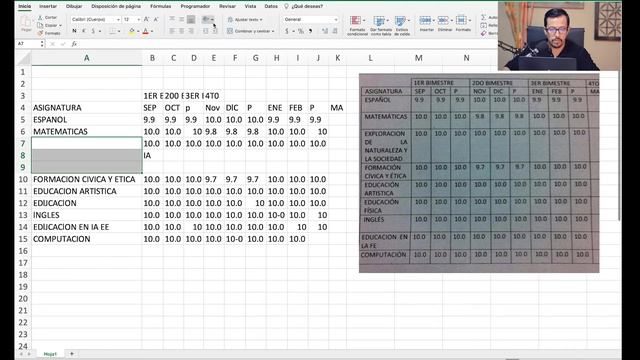
Task: Decrease font size with the smaller A icon
Action: point(156,19)
